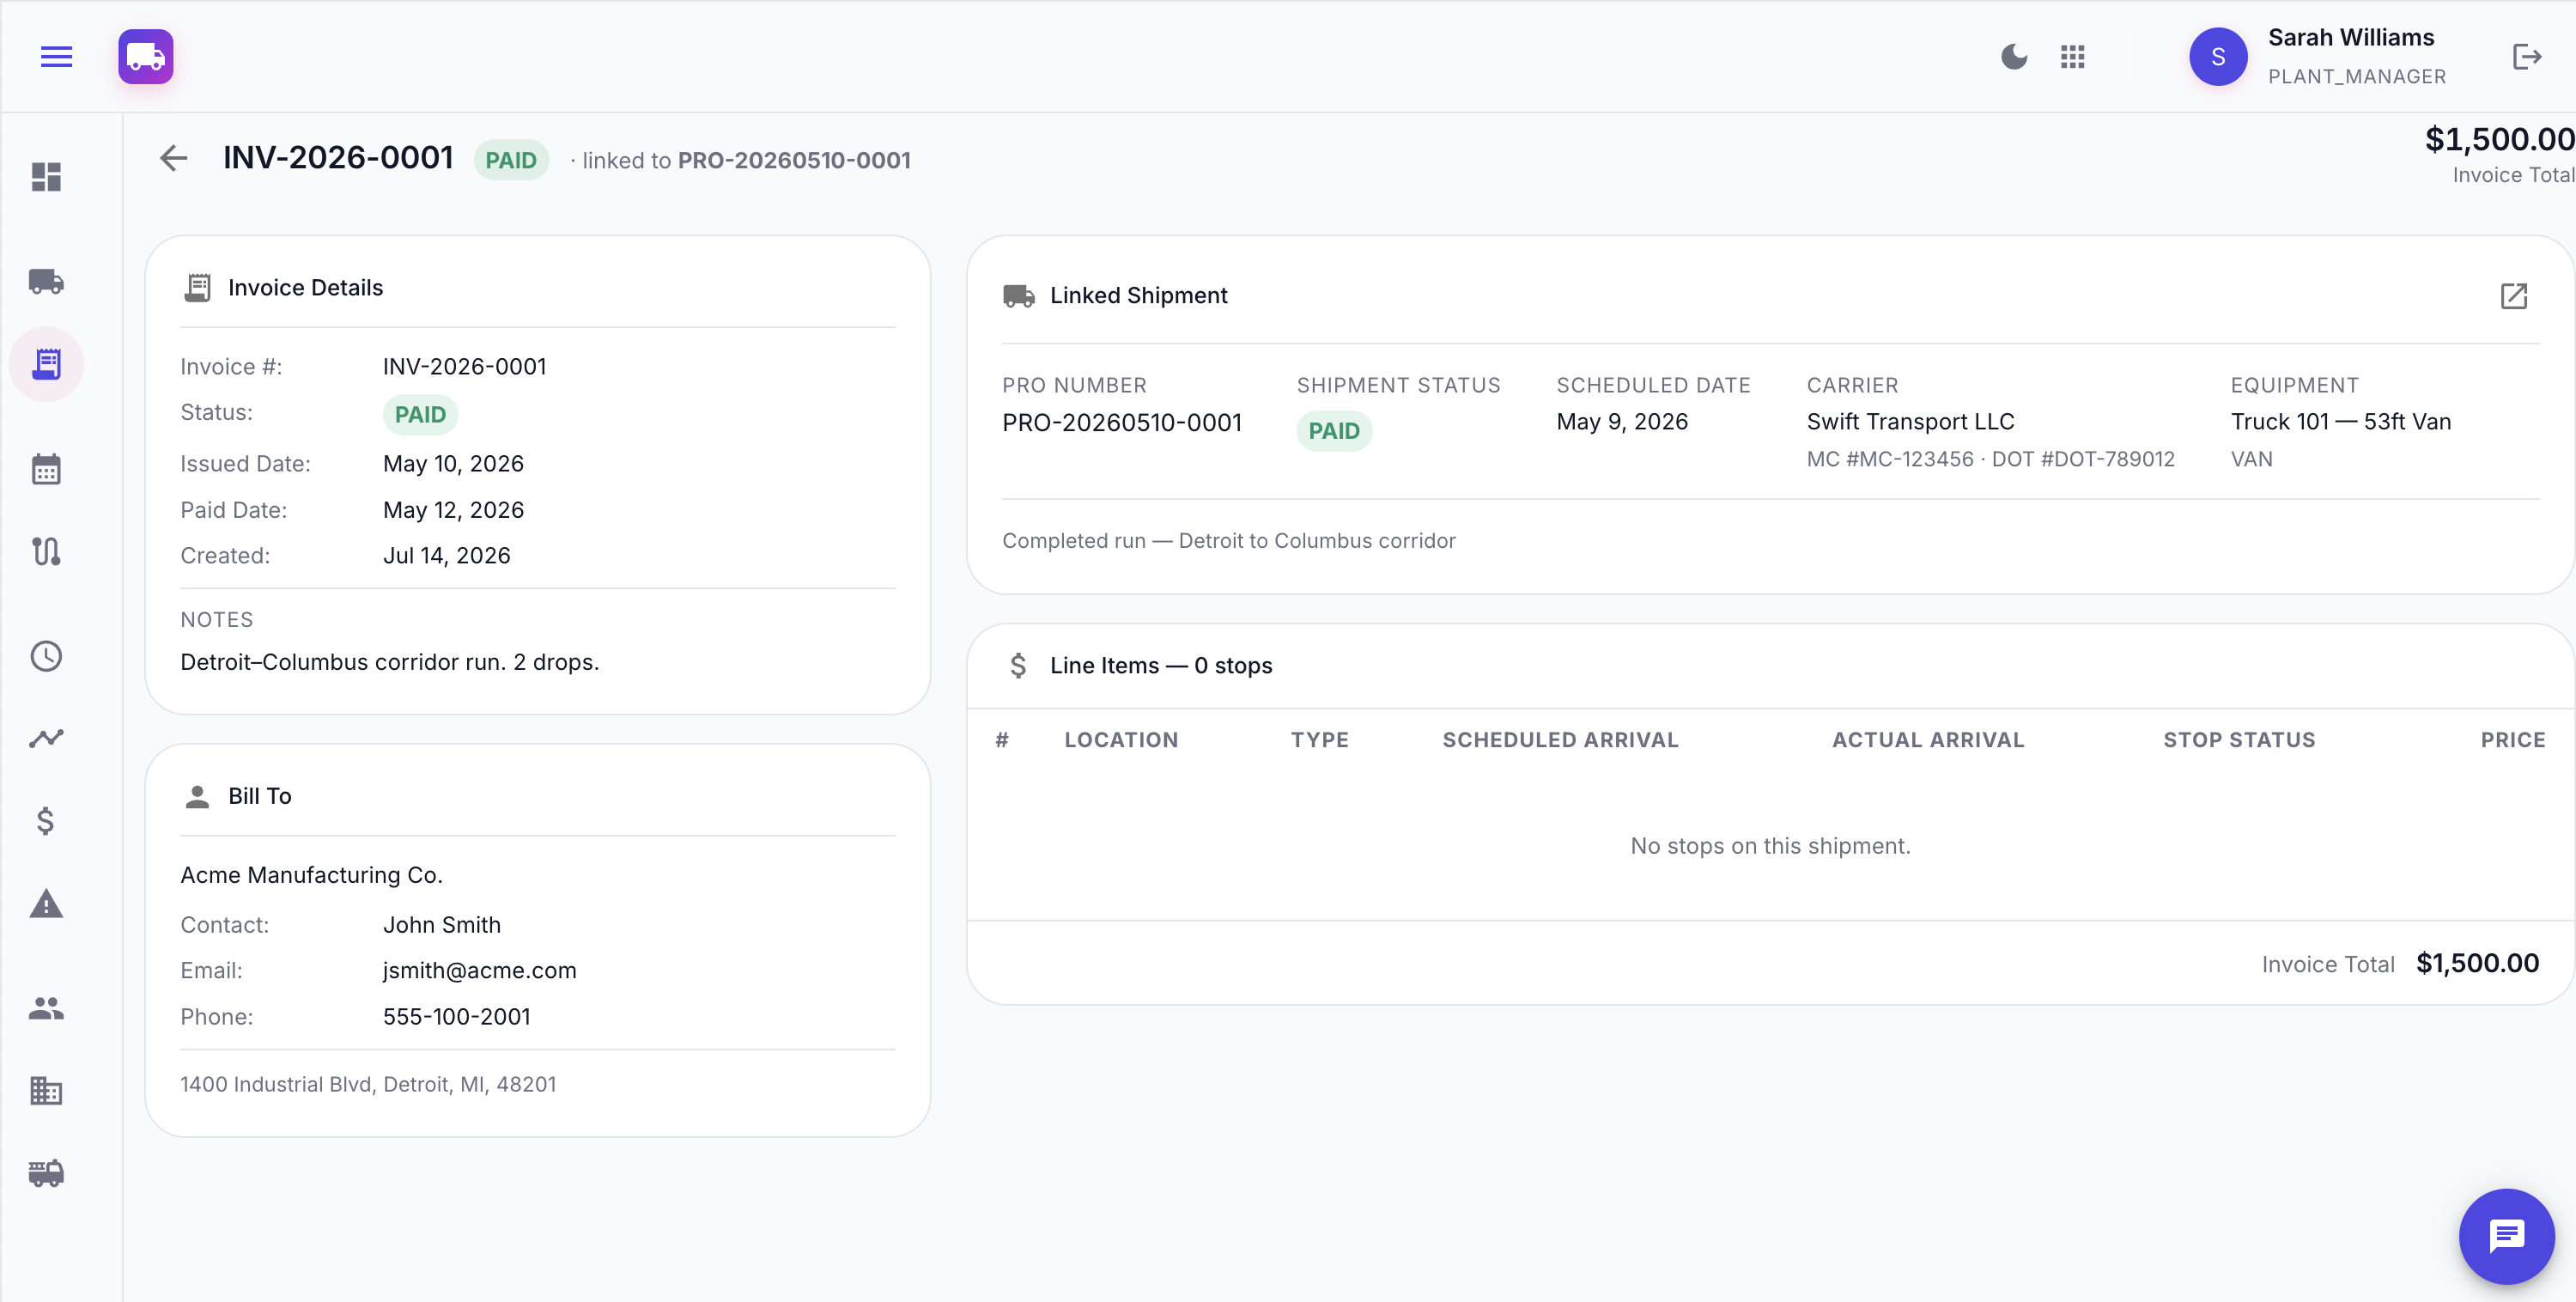
Task: Click the PRO number PRO-20260510-0001 value
Action: [1122, 422]
